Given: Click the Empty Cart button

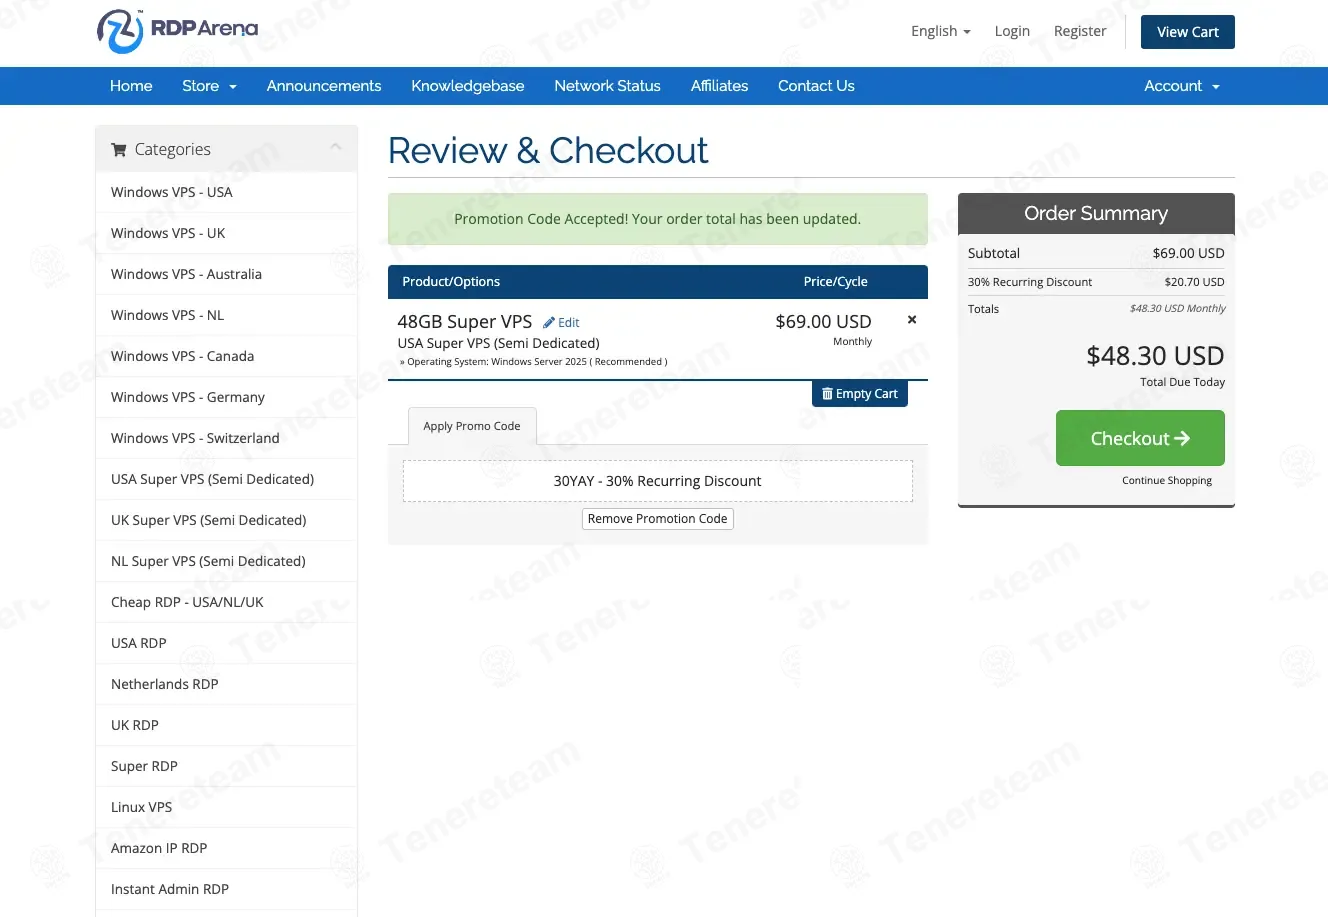Looking at the screenshot, I should coord(860,394).
